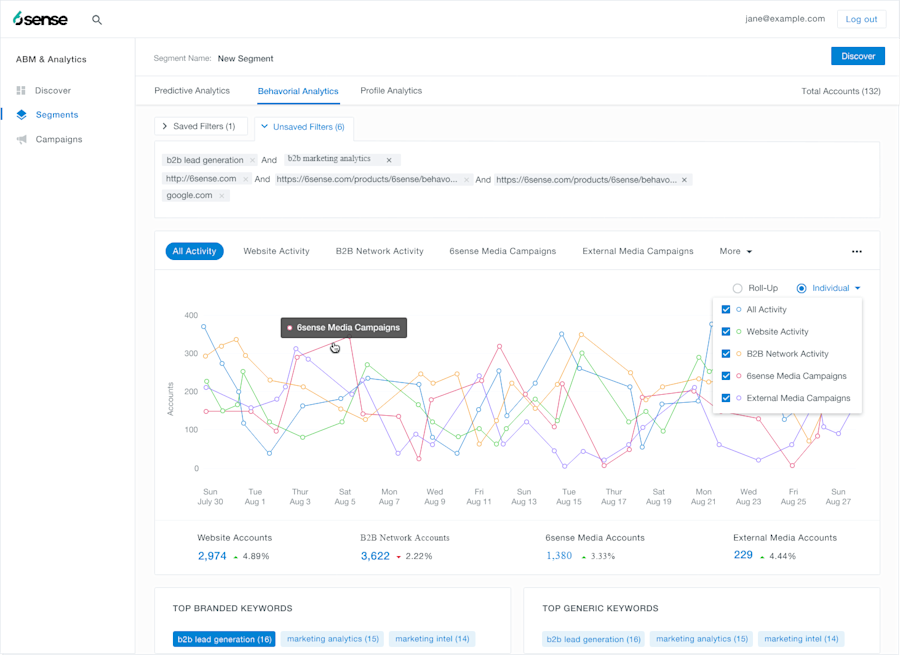Click the pink 6sense Media Campaigns legend marker
The height and width of the screenshot is (655, 900).
coord(739,375)
